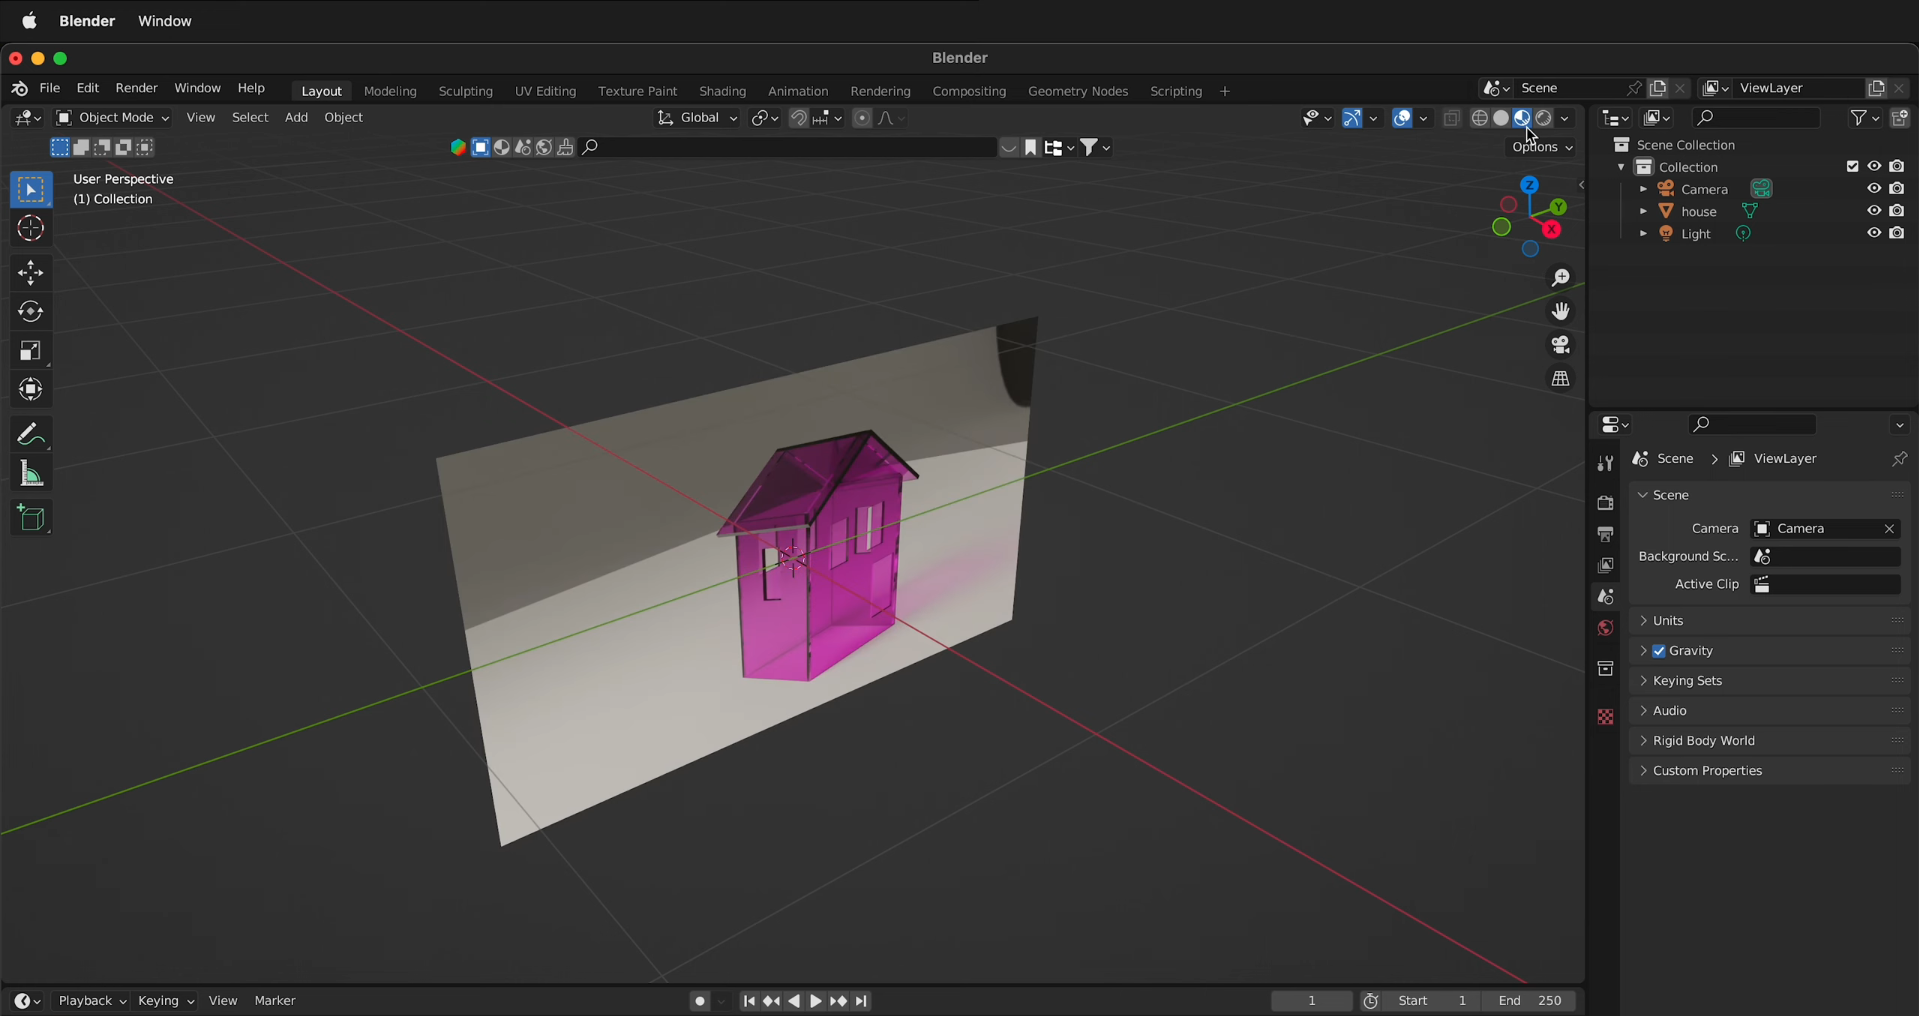
Task: Activate the Rotate tool
Action: [30, 312]
